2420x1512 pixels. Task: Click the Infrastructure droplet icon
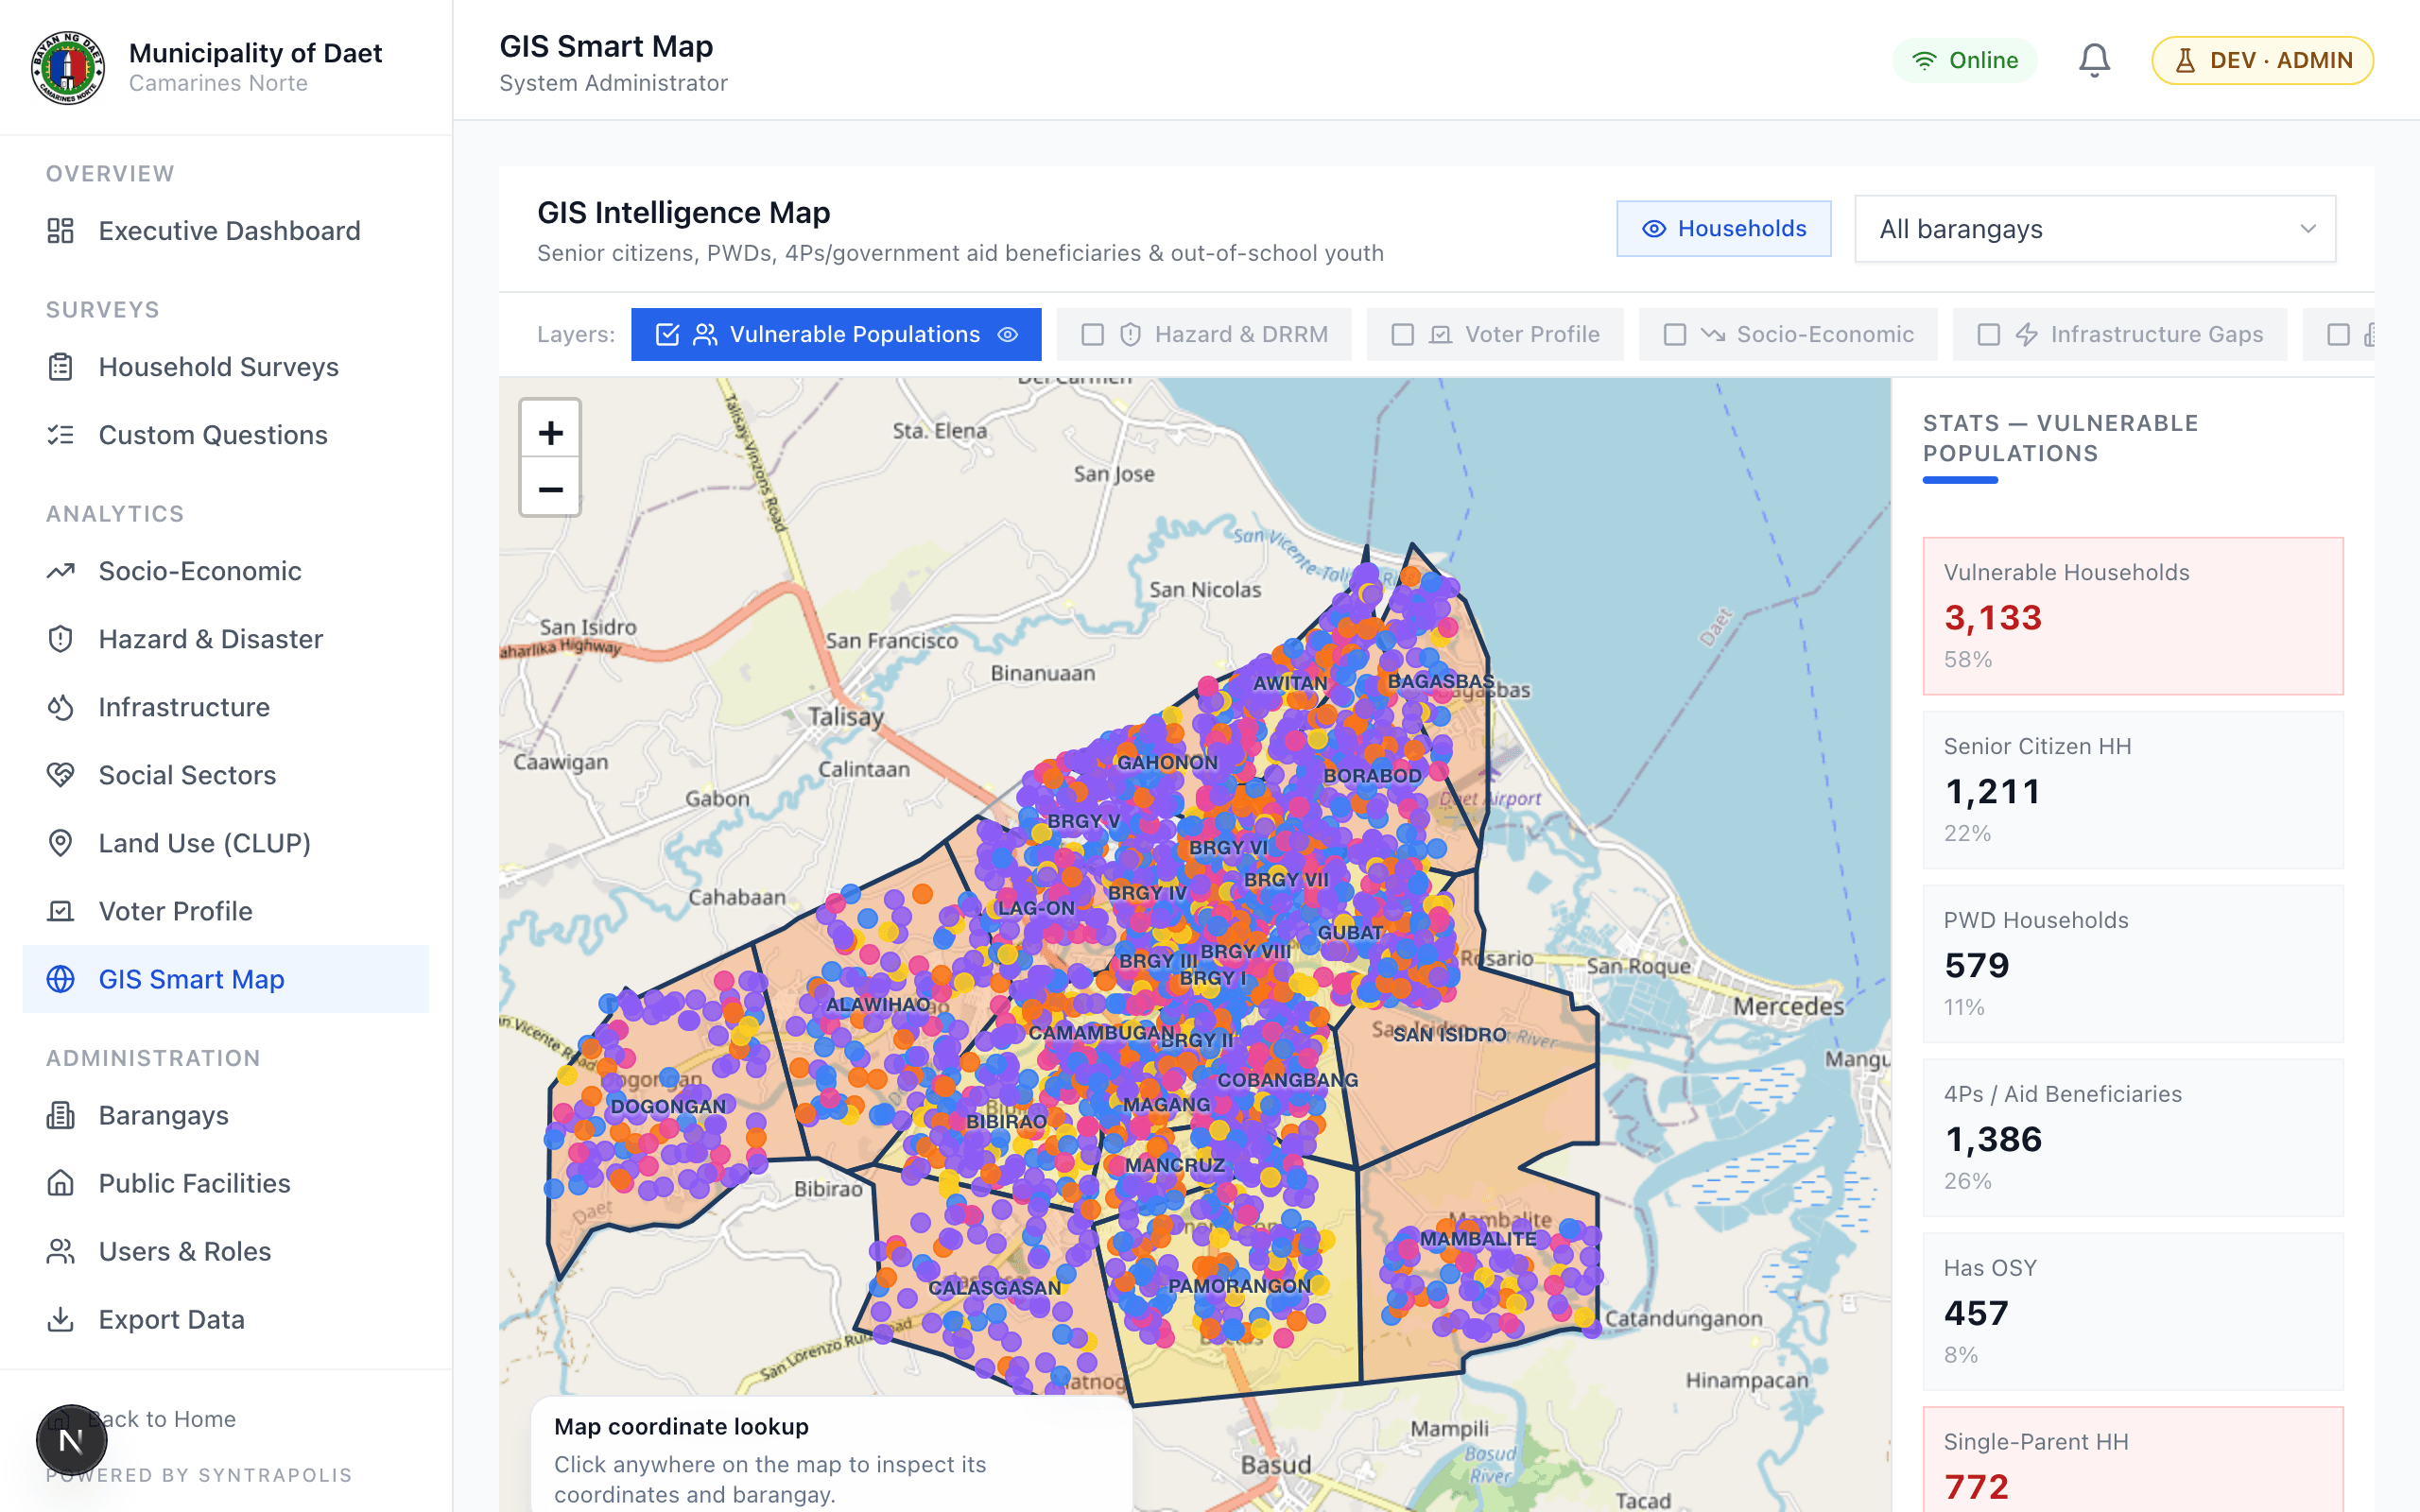click(61, 707)
